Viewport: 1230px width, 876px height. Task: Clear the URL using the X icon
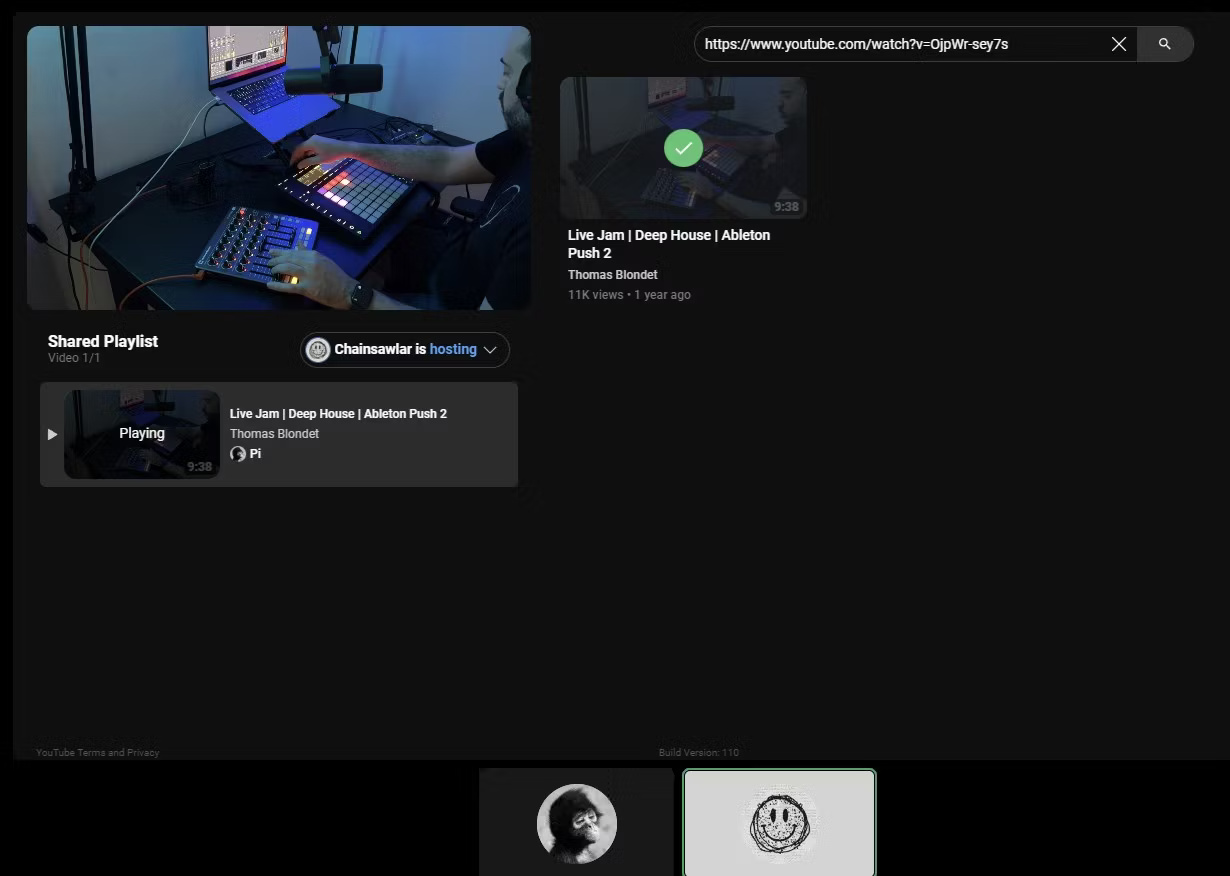point(1118,44)
